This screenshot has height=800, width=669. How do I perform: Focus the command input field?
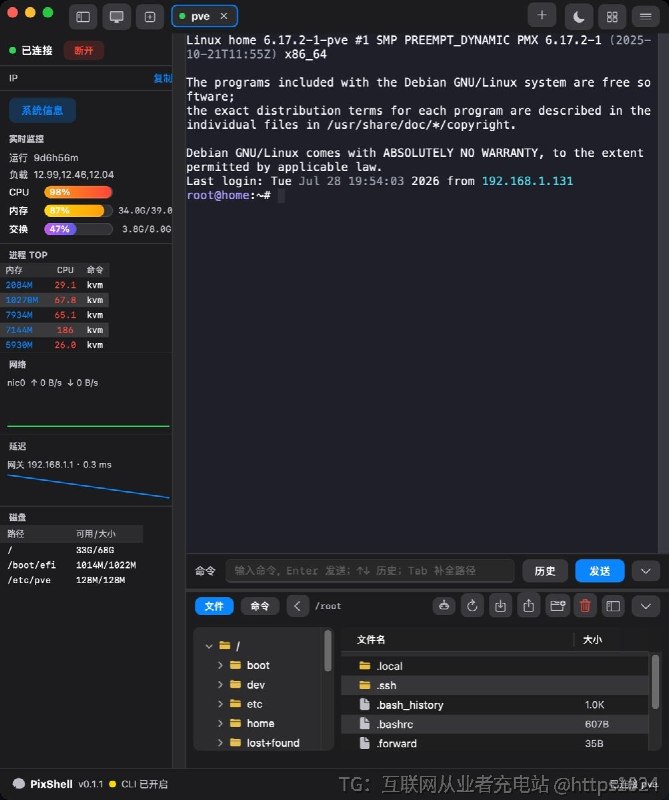370,571
